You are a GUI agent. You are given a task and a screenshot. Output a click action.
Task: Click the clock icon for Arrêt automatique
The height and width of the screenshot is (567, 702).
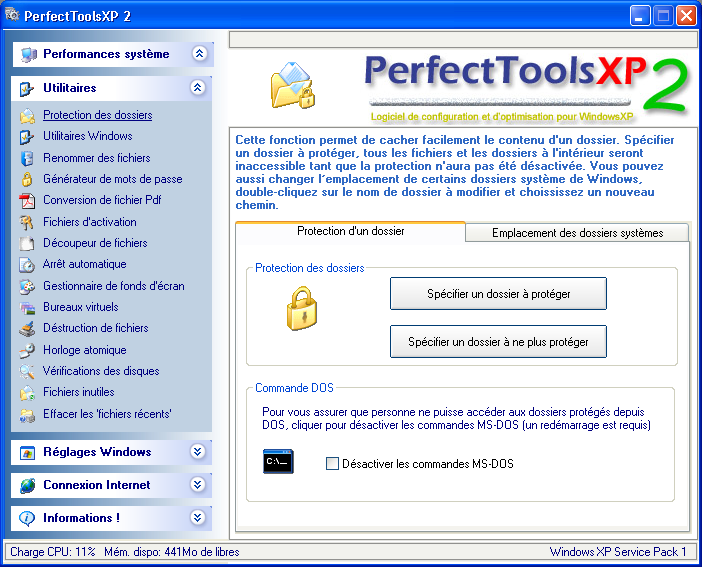[x=27, y=265]
